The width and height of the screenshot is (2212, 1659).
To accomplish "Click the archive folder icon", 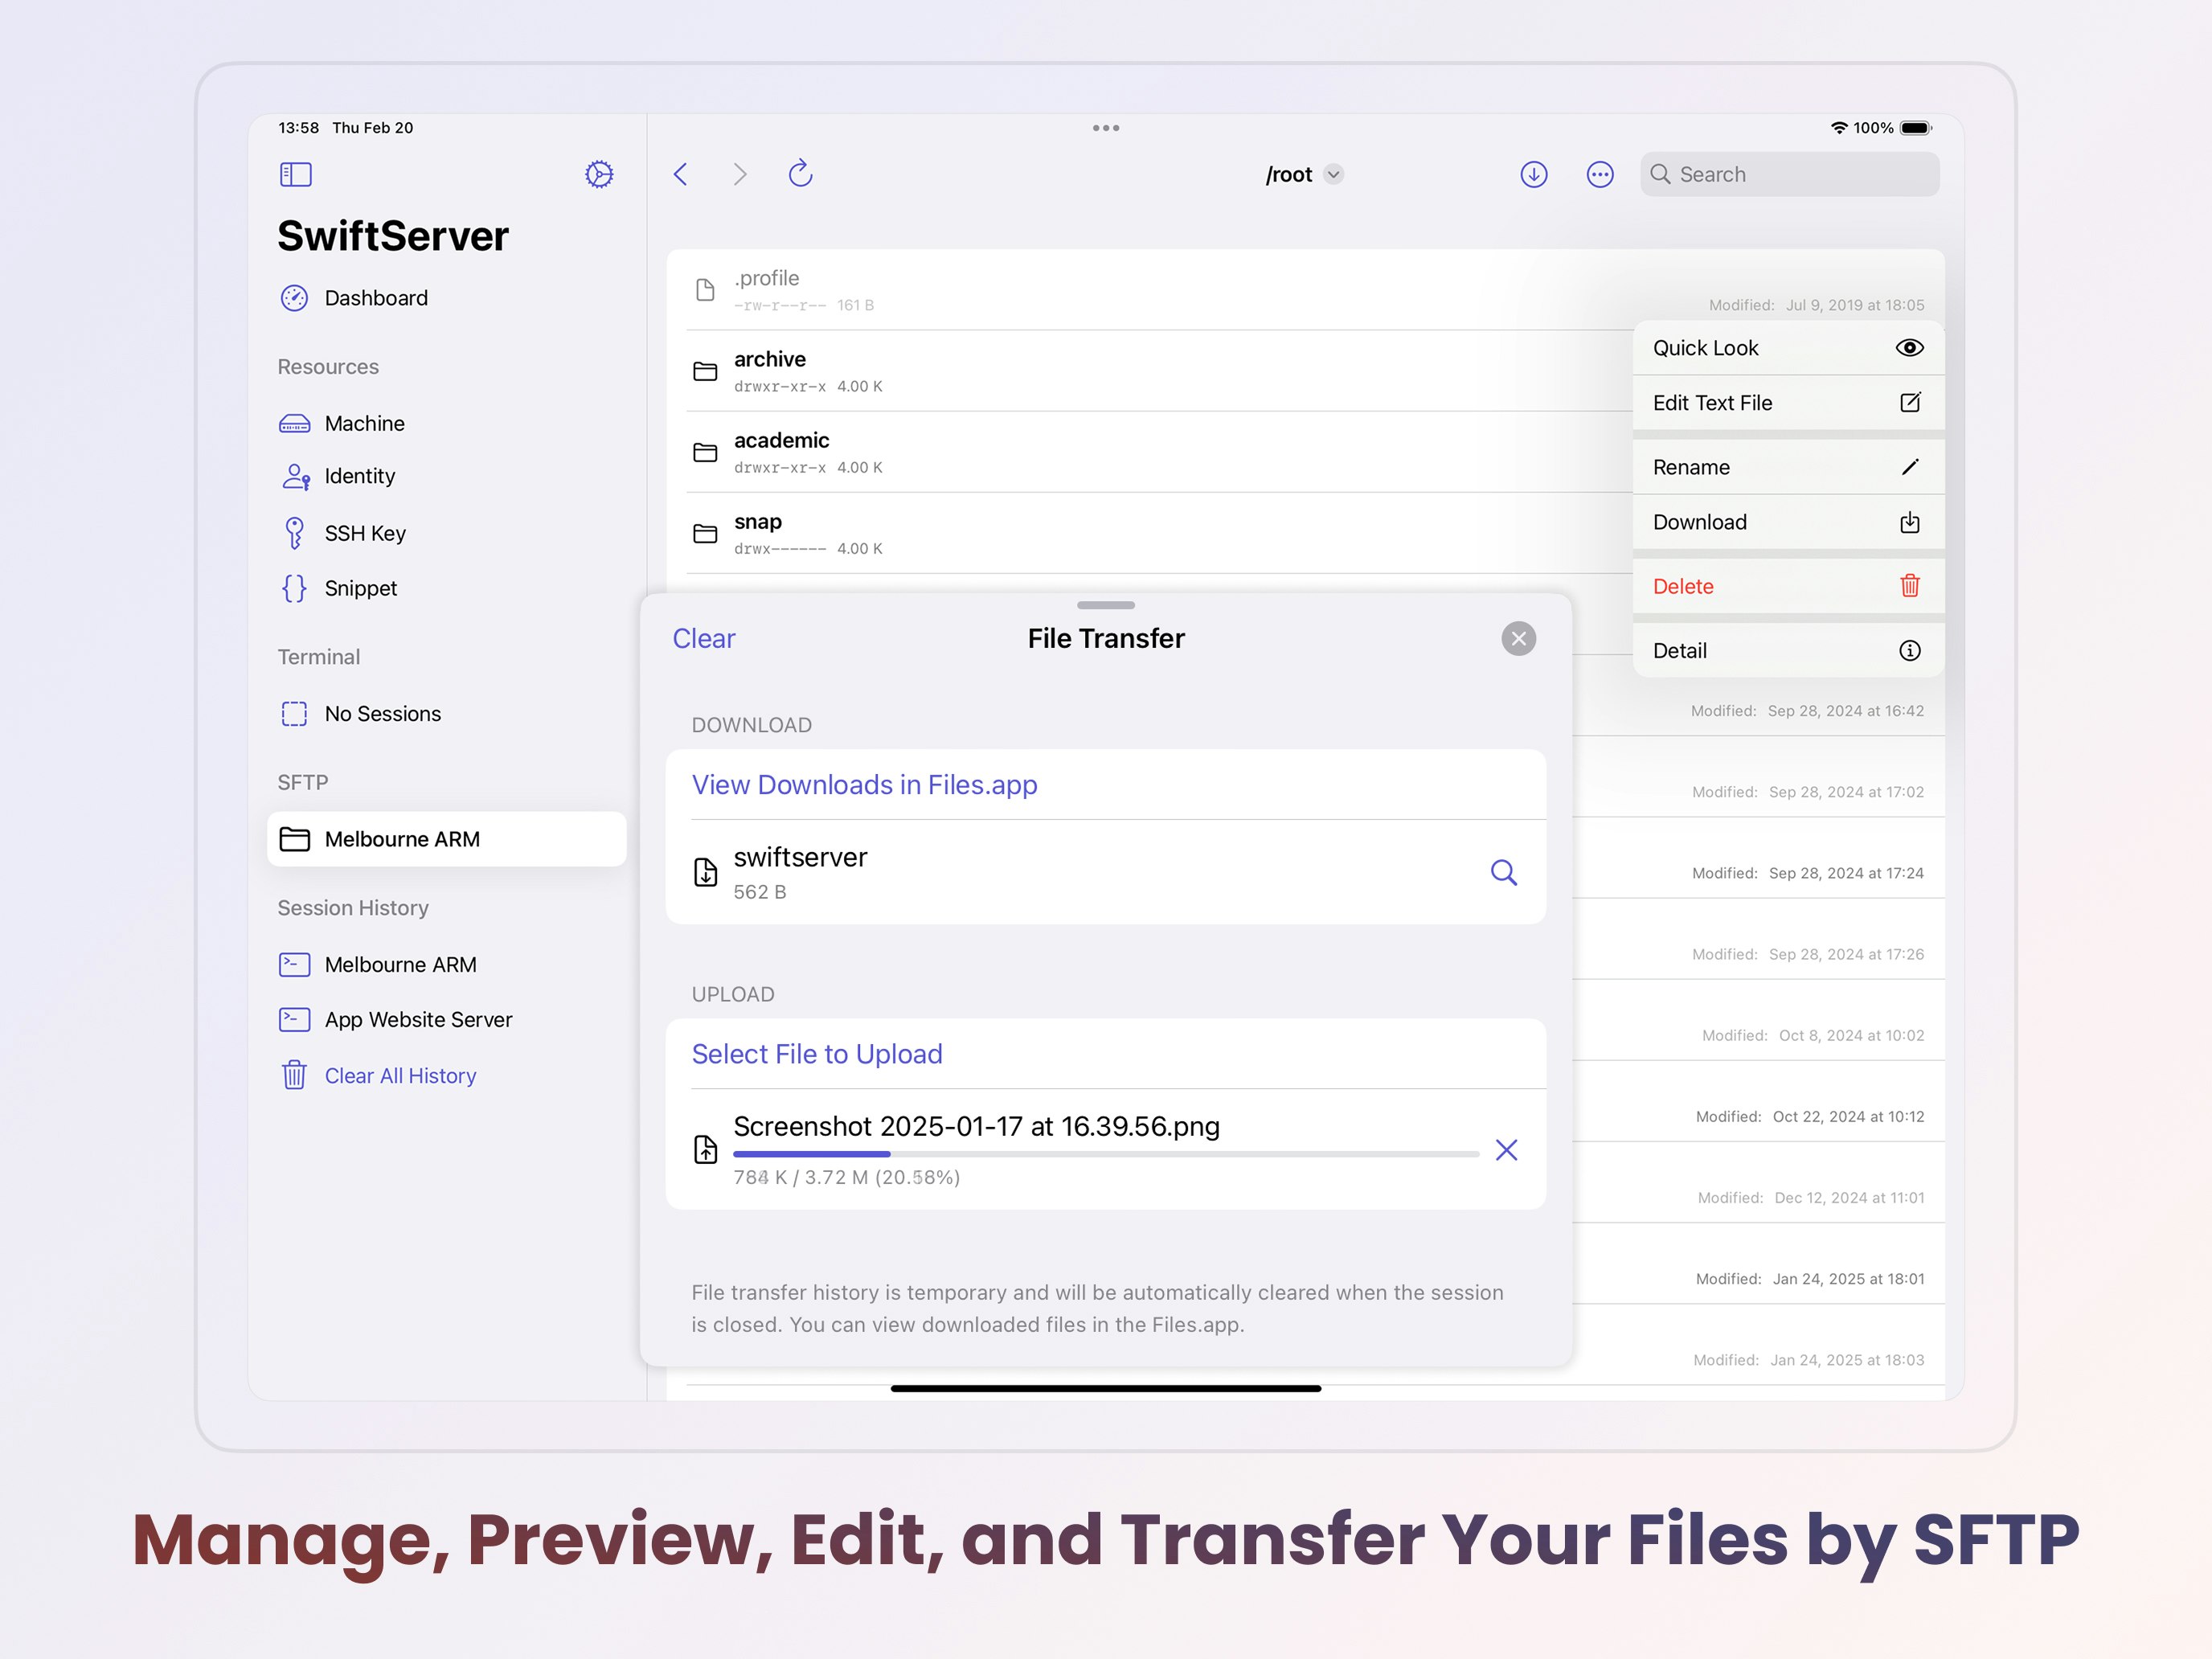I will point(705,371).
